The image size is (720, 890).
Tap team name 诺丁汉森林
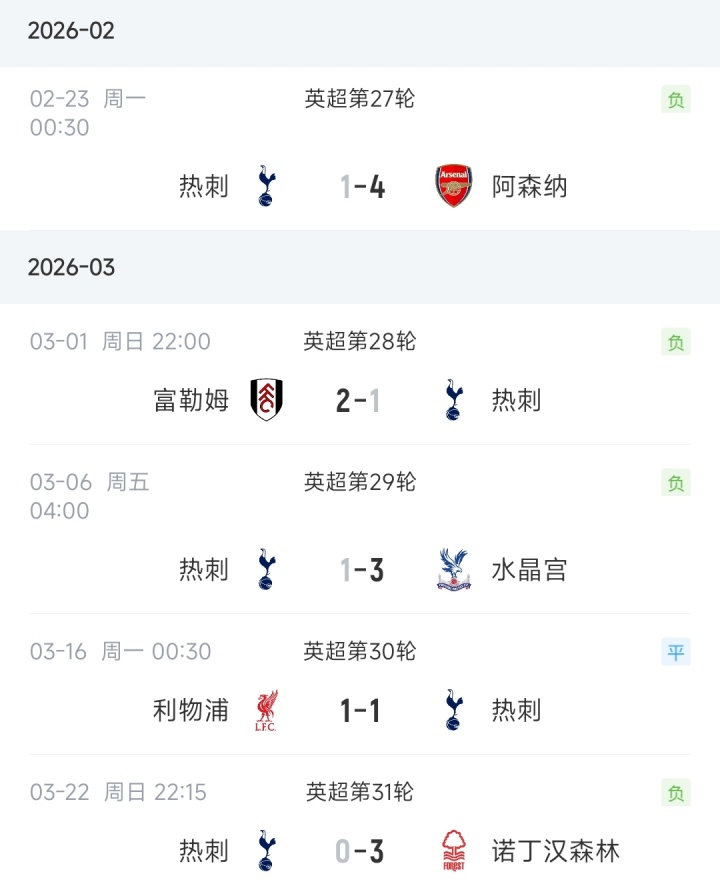[x=556, y=852]
